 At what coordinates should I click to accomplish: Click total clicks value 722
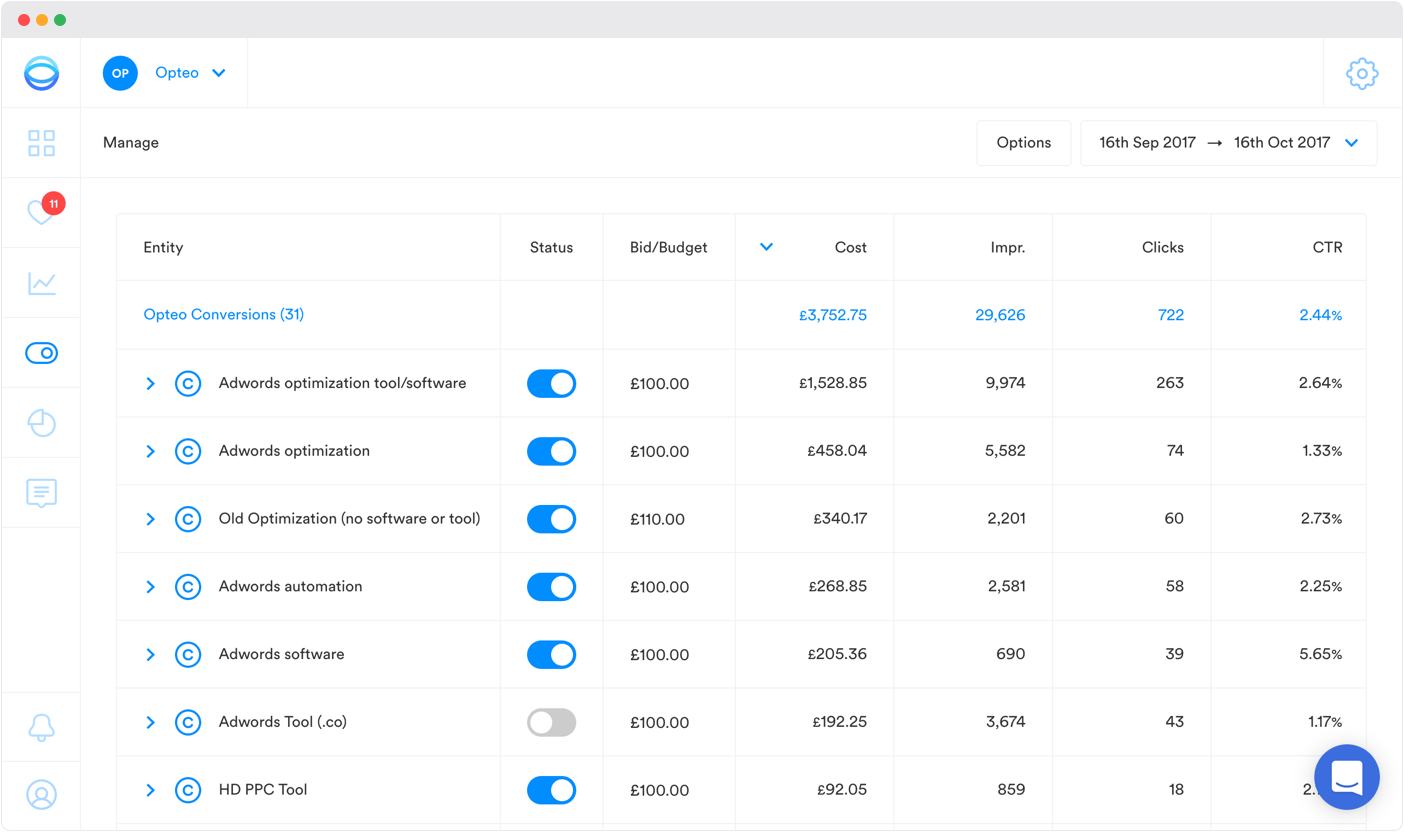1171,315
